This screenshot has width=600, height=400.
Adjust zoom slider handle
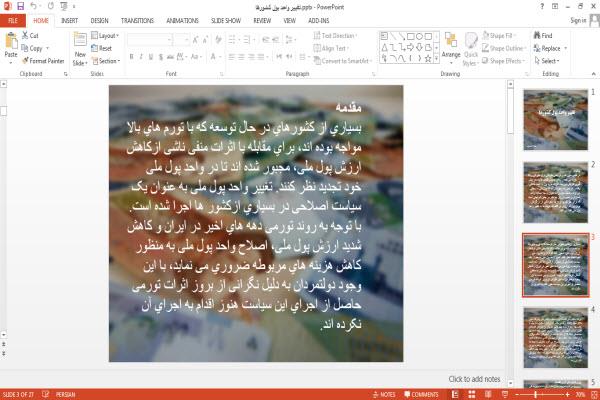coord(536,394)
